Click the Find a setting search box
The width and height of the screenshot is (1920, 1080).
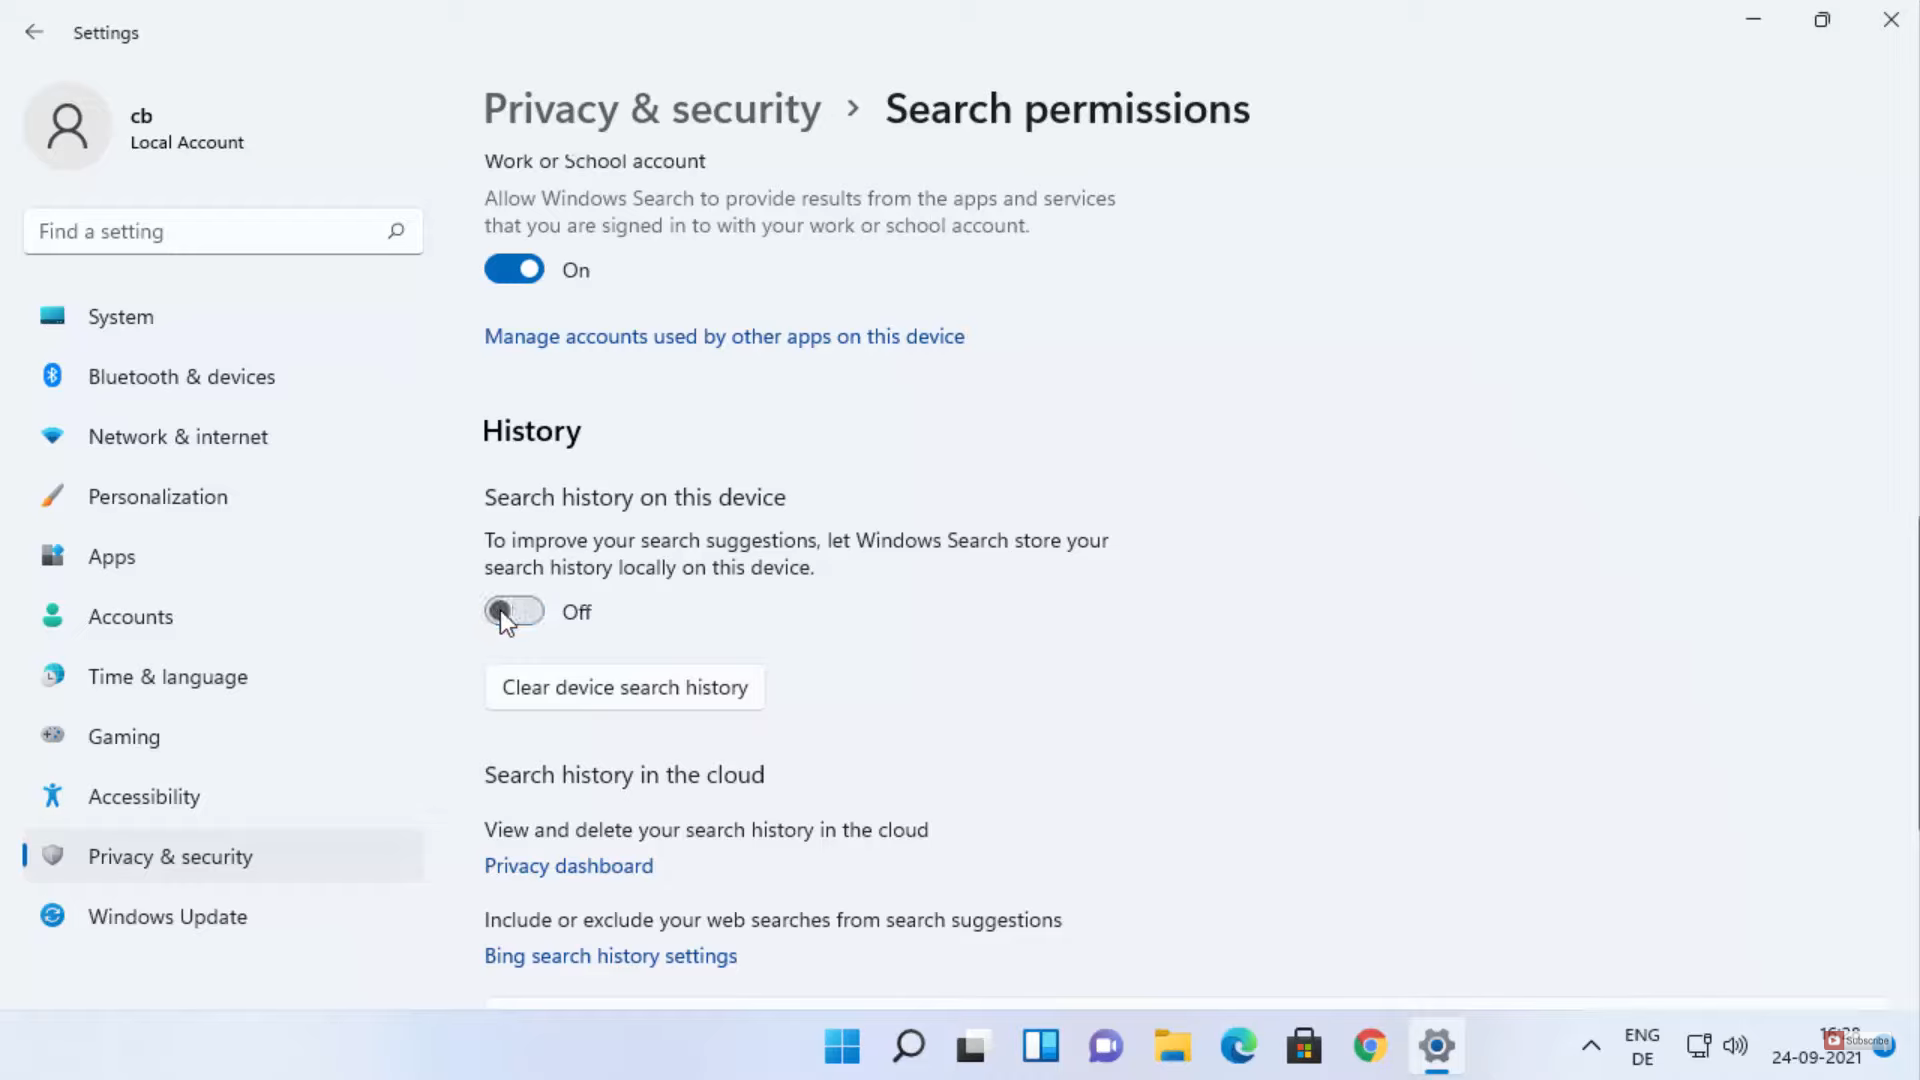tap(205, 232)
